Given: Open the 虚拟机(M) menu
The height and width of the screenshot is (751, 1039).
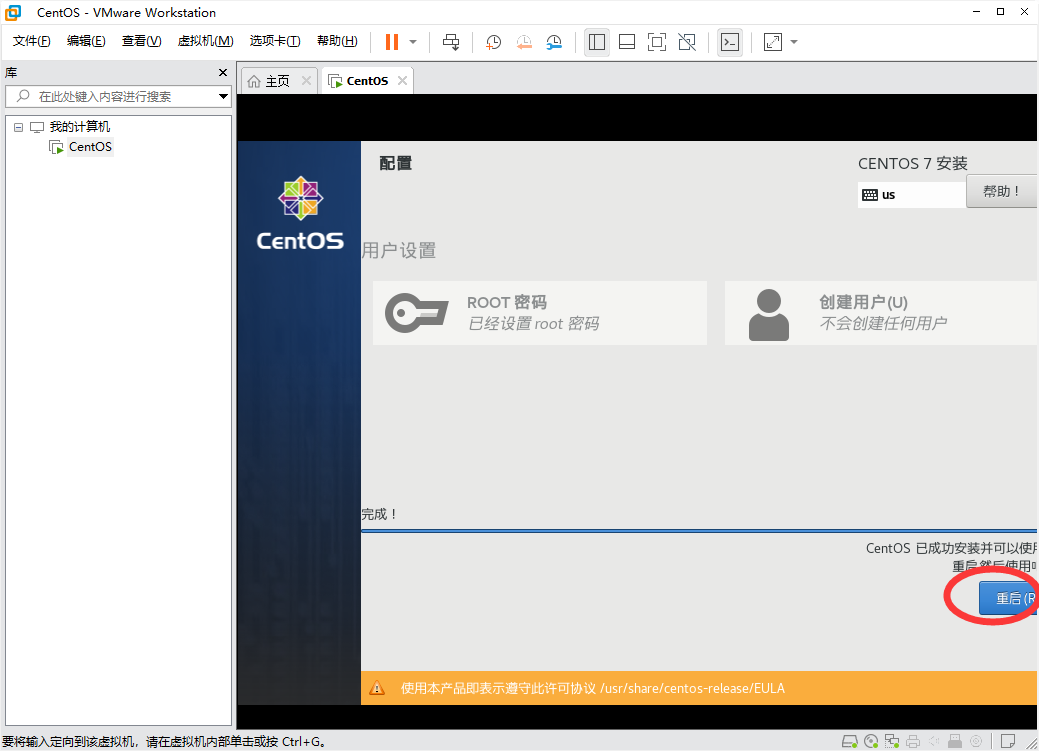Looking at the screenshot, I should [205, 41].
